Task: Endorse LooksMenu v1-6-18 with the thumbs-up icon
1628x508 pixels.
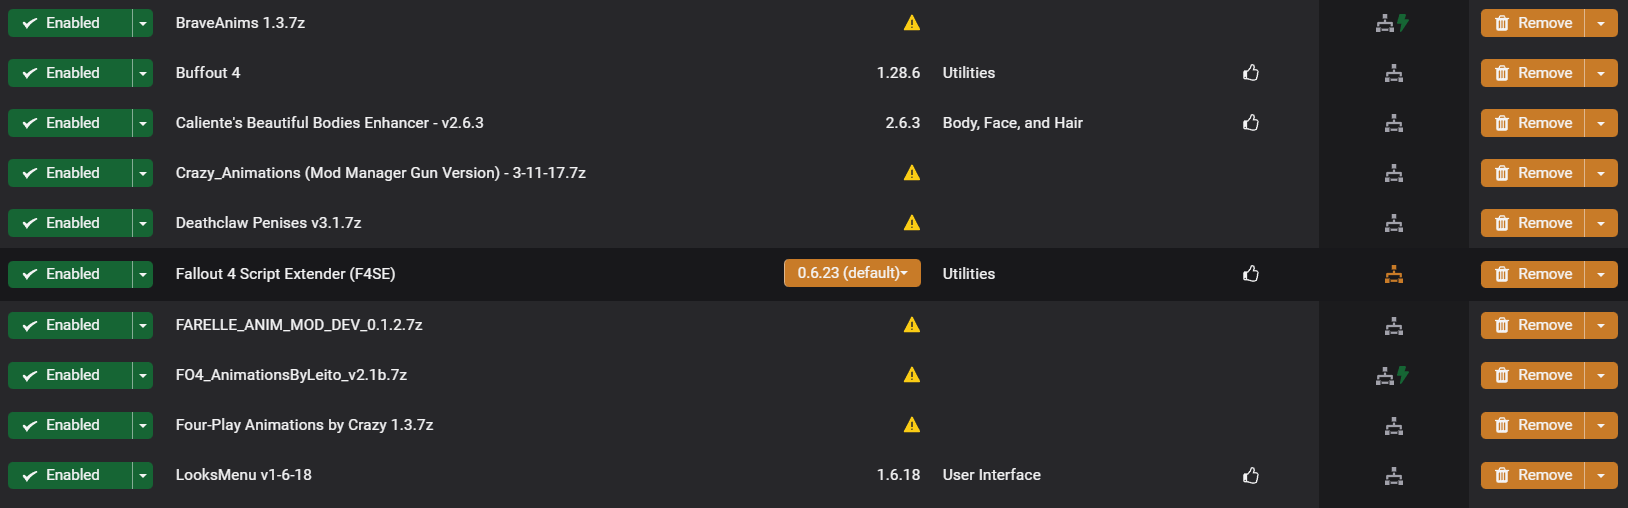Action: [1251, 475]
